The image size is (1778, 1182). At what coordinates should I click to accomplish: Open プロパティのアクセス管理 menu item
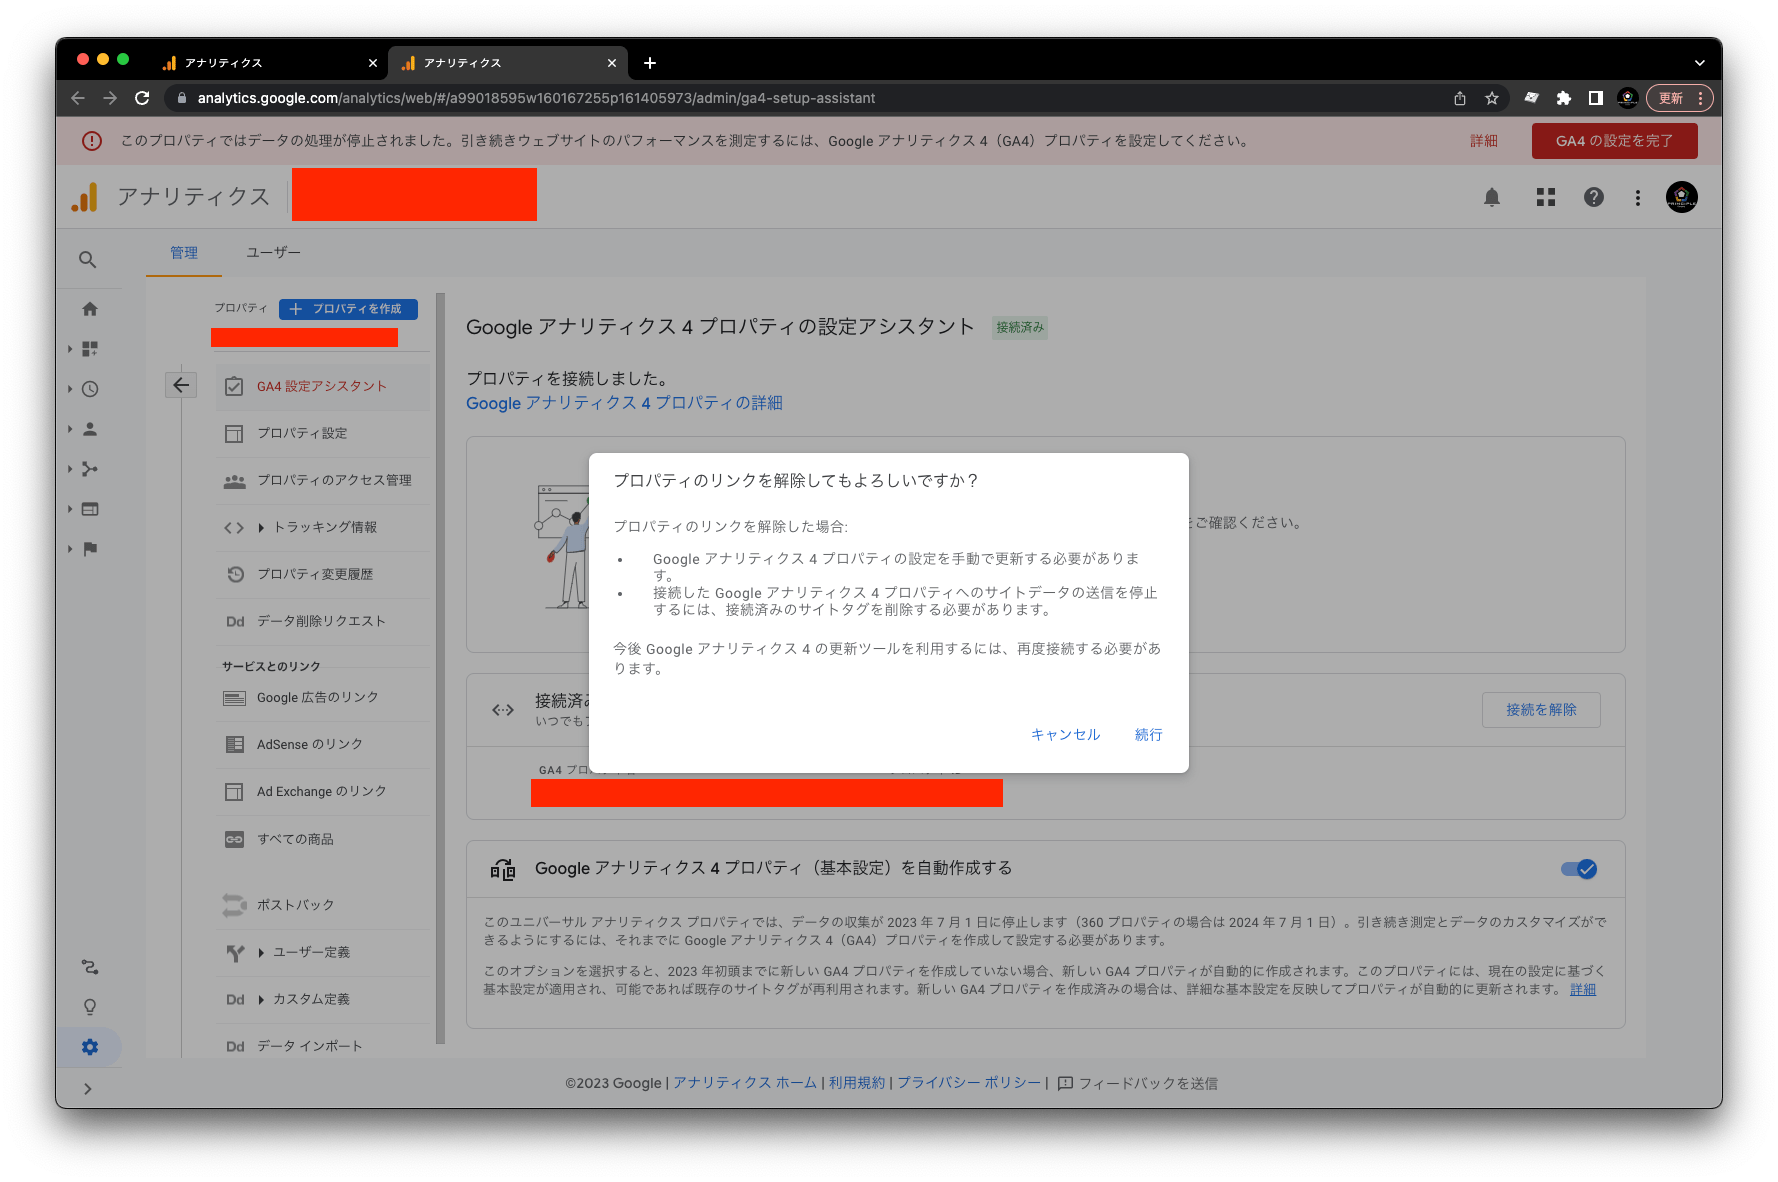point(322,480)
